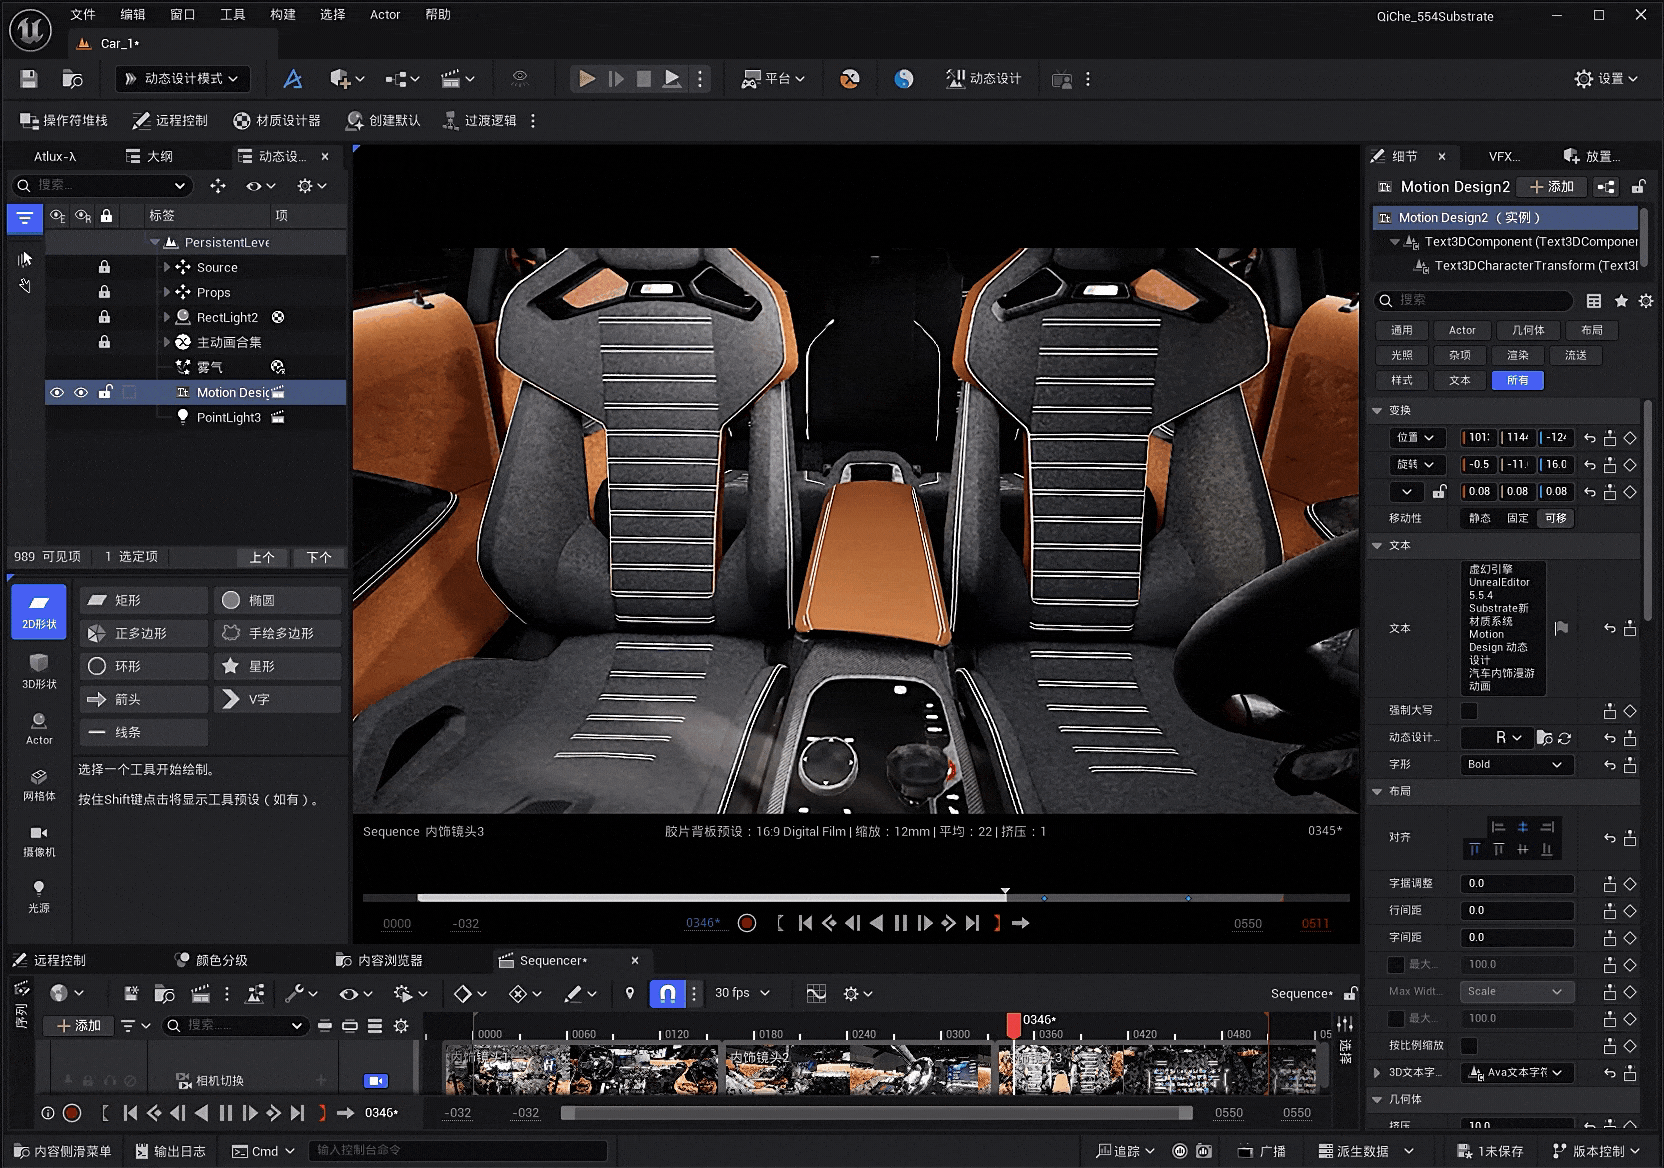
Task: Open the File (文件) menu
Action: (83, 15)
